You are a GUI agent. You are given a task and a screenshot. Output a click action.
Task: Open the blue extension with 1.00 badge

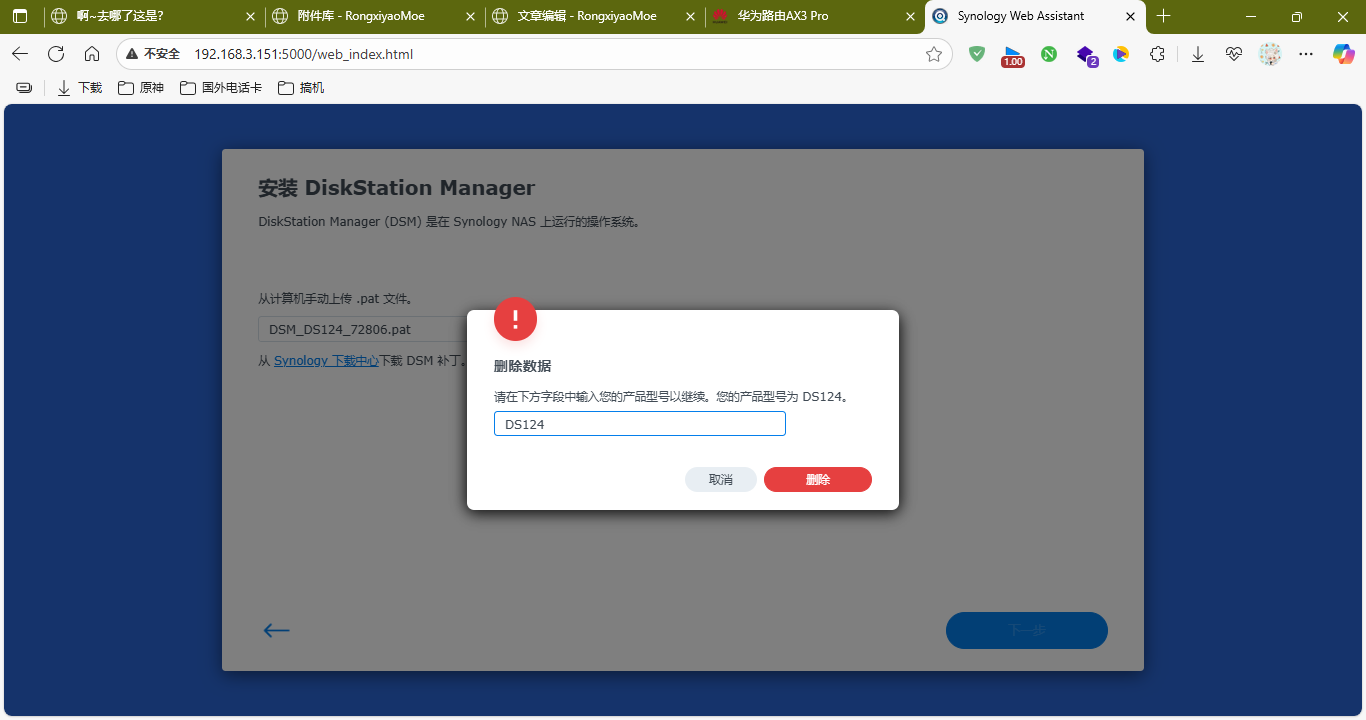[x=1013, y=55]
